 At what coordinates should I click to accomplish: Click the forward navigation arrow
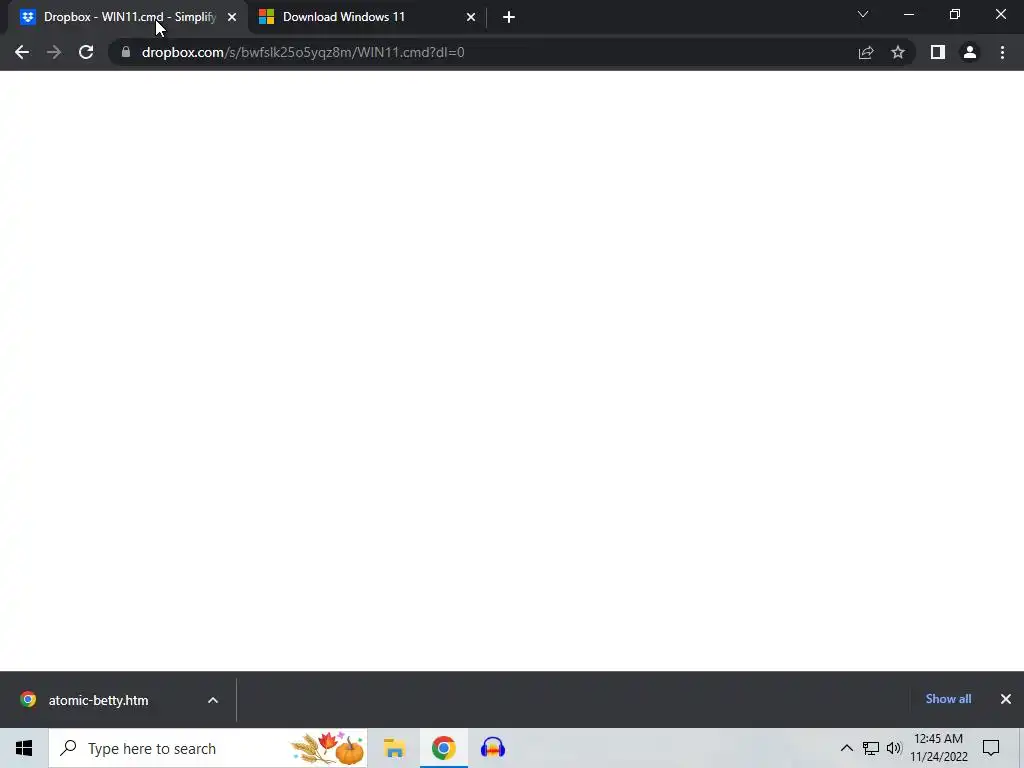pos(54,52)
